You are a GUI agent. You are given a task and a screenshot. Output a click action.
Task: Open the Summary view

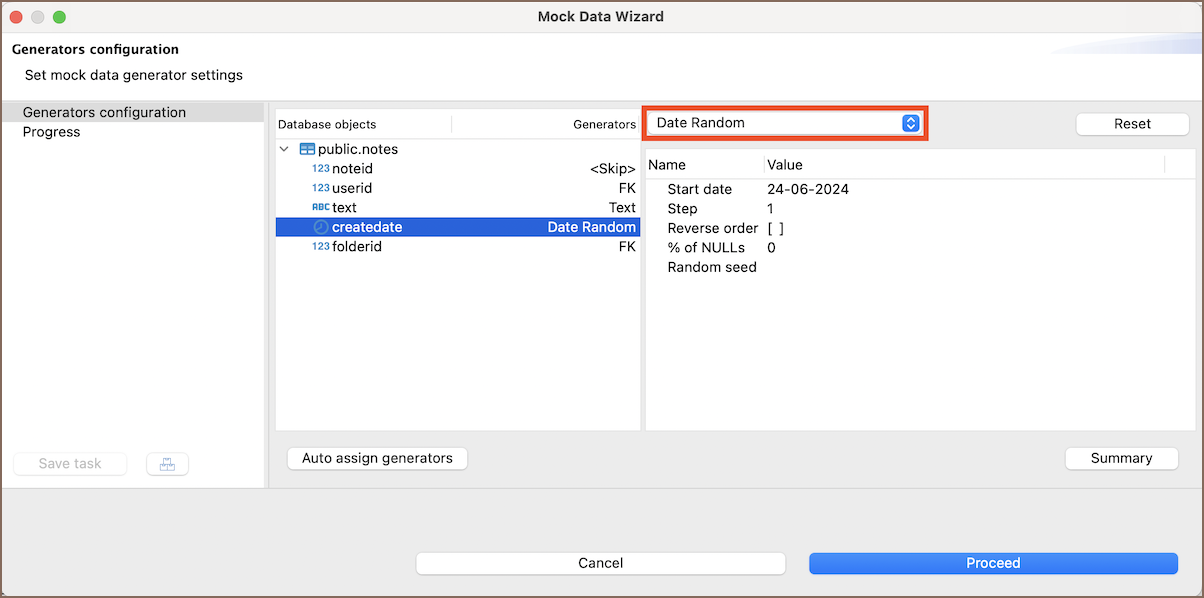[x=1121, y=458]
